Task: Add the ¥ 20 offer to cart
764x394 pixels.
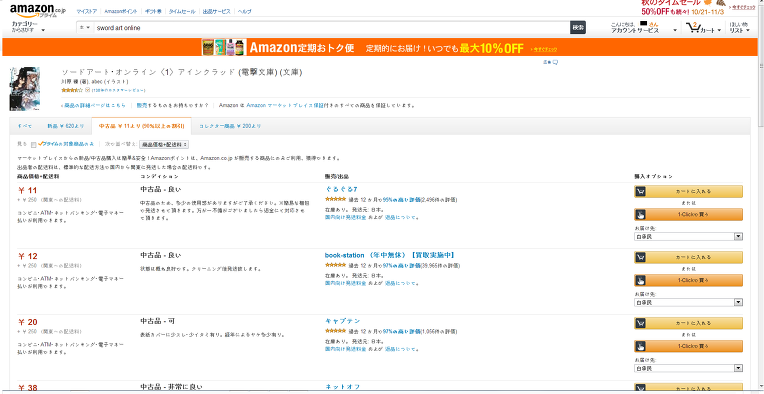Action: 688,323
